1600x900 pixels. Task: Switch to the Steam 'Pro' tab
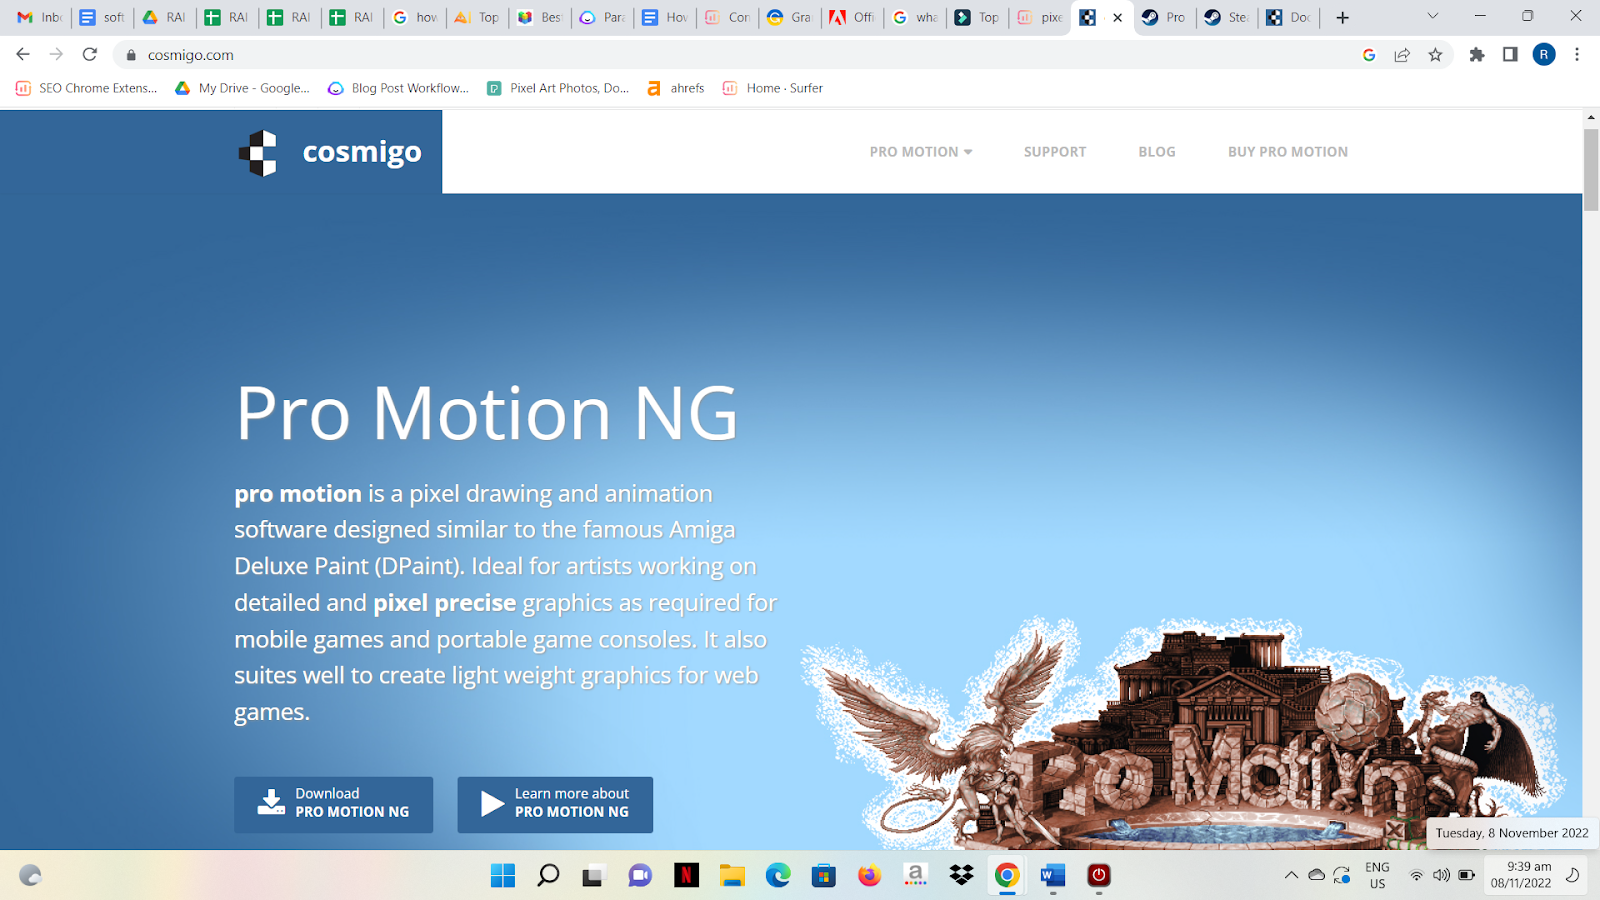click(x=1163, y=17)
